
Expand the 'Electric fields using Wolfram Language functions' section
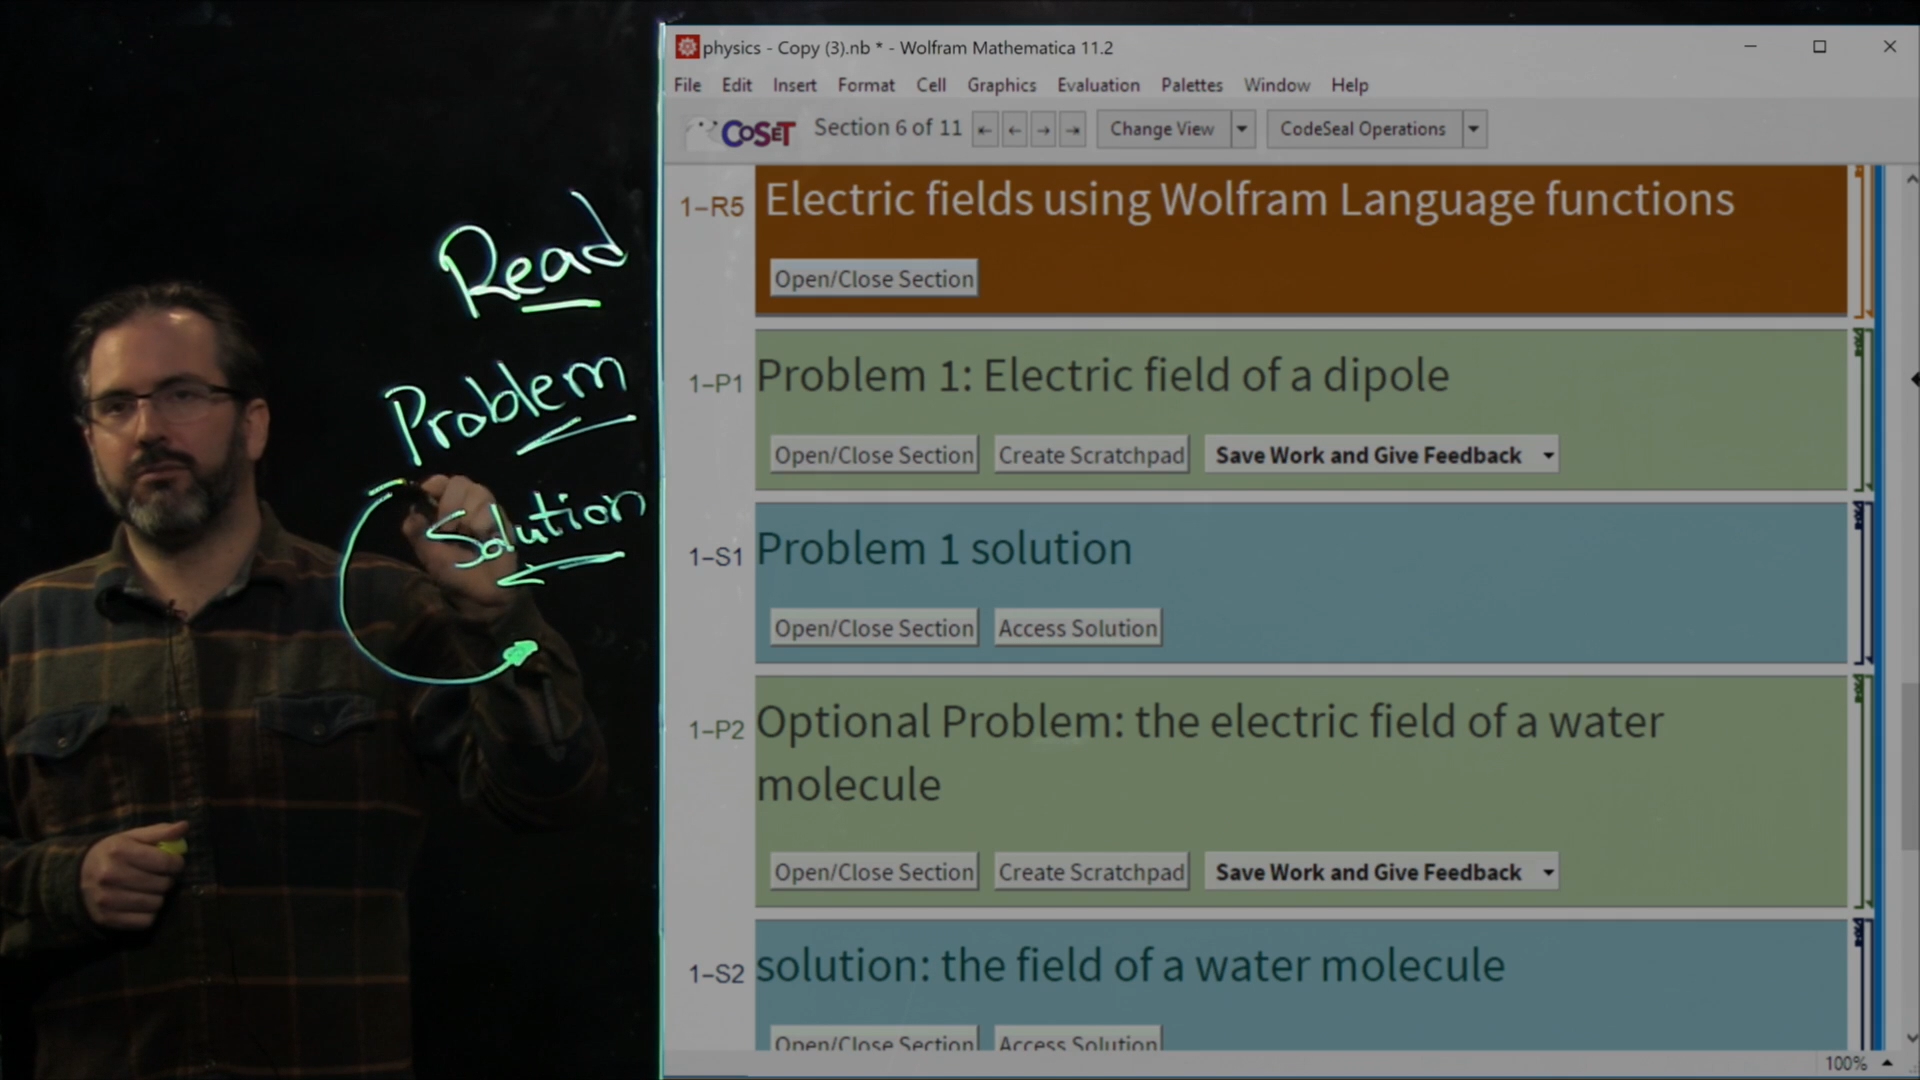point(873,278)
